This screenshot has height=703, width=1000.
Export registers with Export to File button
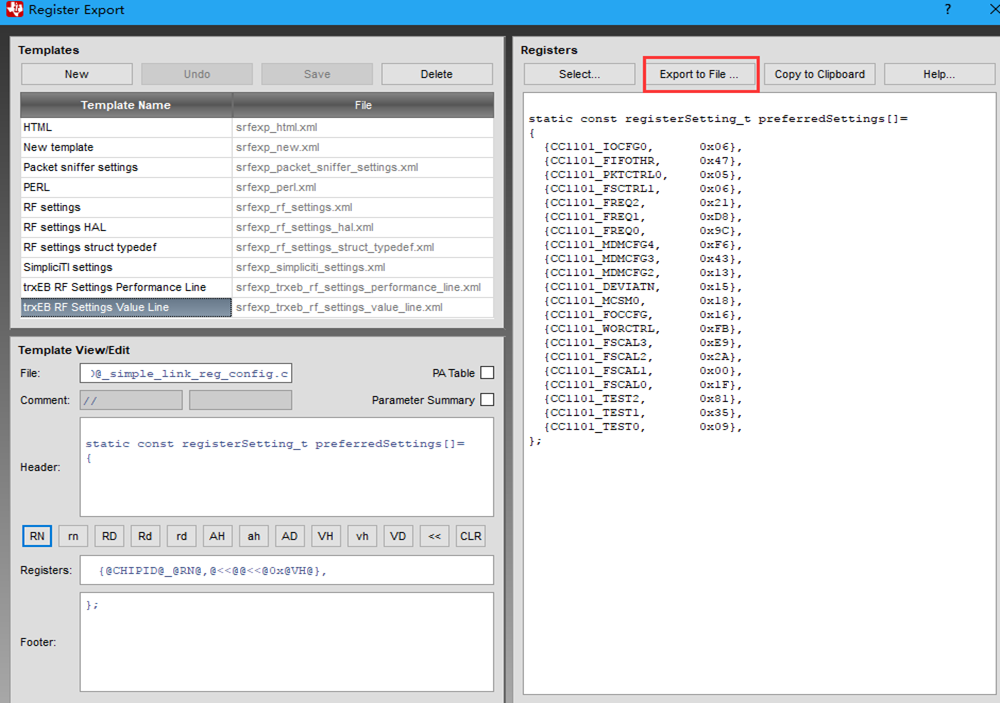point(699,74)
